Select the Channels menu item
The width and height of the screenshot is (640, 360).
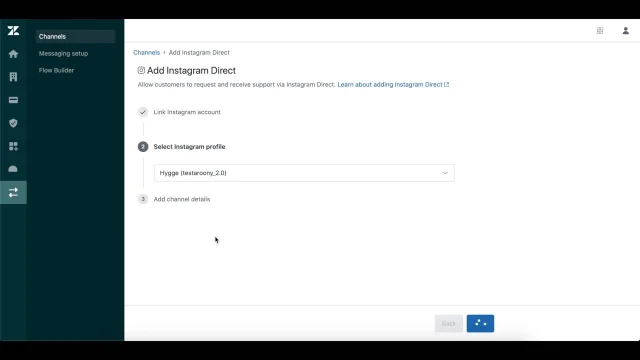[76, 36]
